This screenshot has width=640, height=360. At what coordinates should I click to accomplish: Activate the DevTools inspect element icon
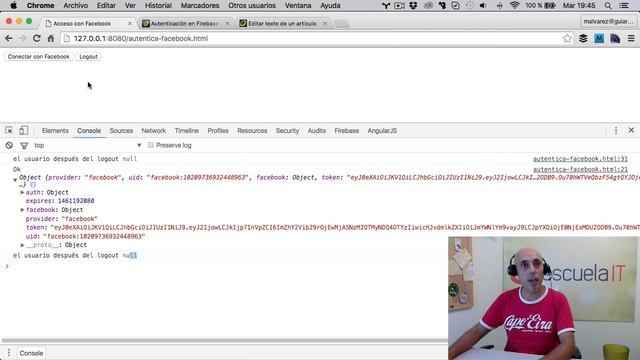(9, 131)
